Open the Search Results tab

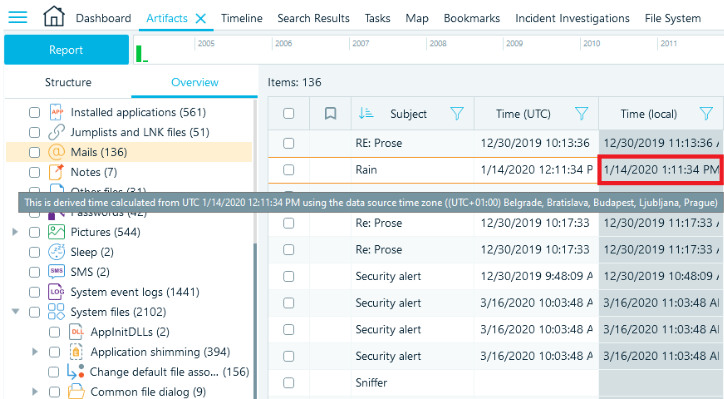pyautogui.click(x=314, y=18)
